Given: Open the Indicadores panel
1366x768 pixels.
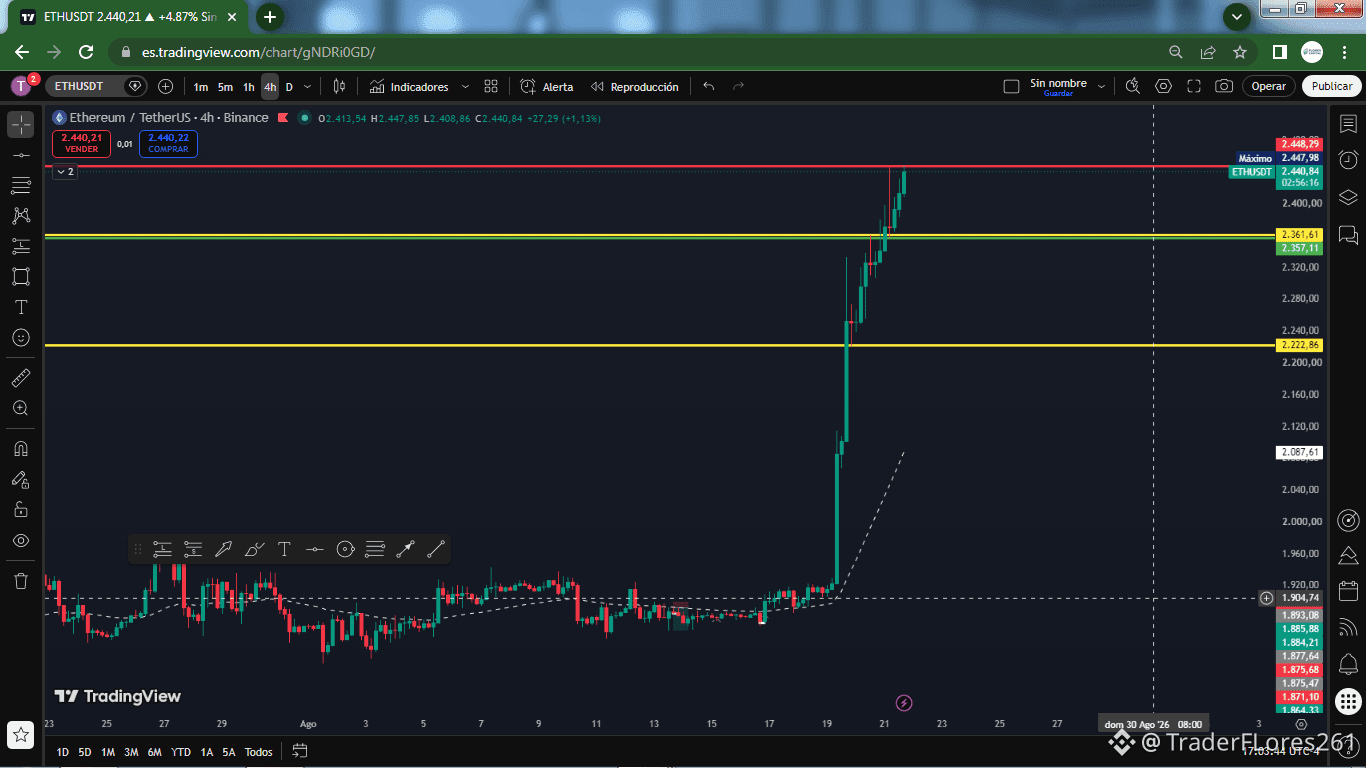Looking at the screenshot, I should click(408, 87).
